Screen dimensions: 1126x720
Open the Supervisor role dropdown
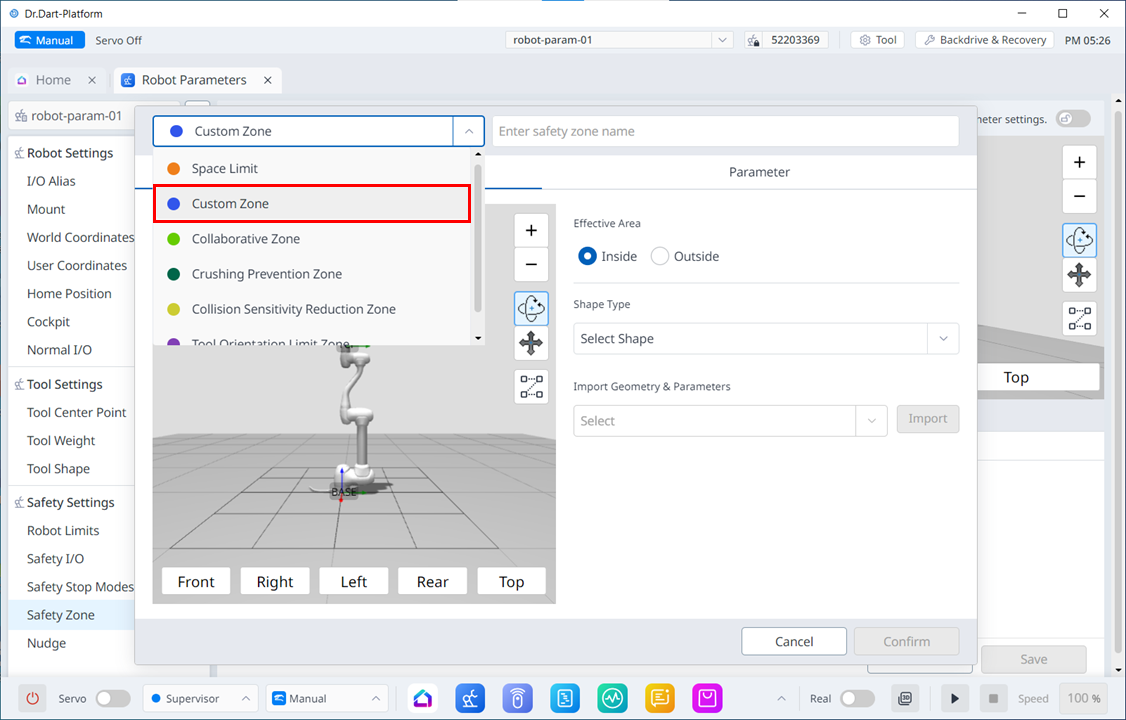(200, 698)
